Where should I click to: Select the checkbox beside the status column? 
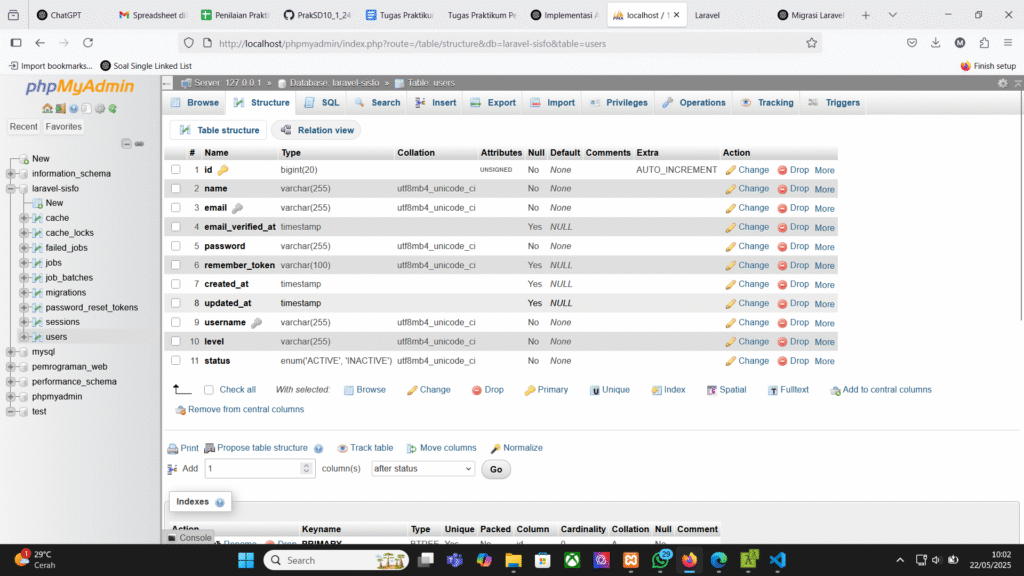pyautogui.click(x=176, y=360)
